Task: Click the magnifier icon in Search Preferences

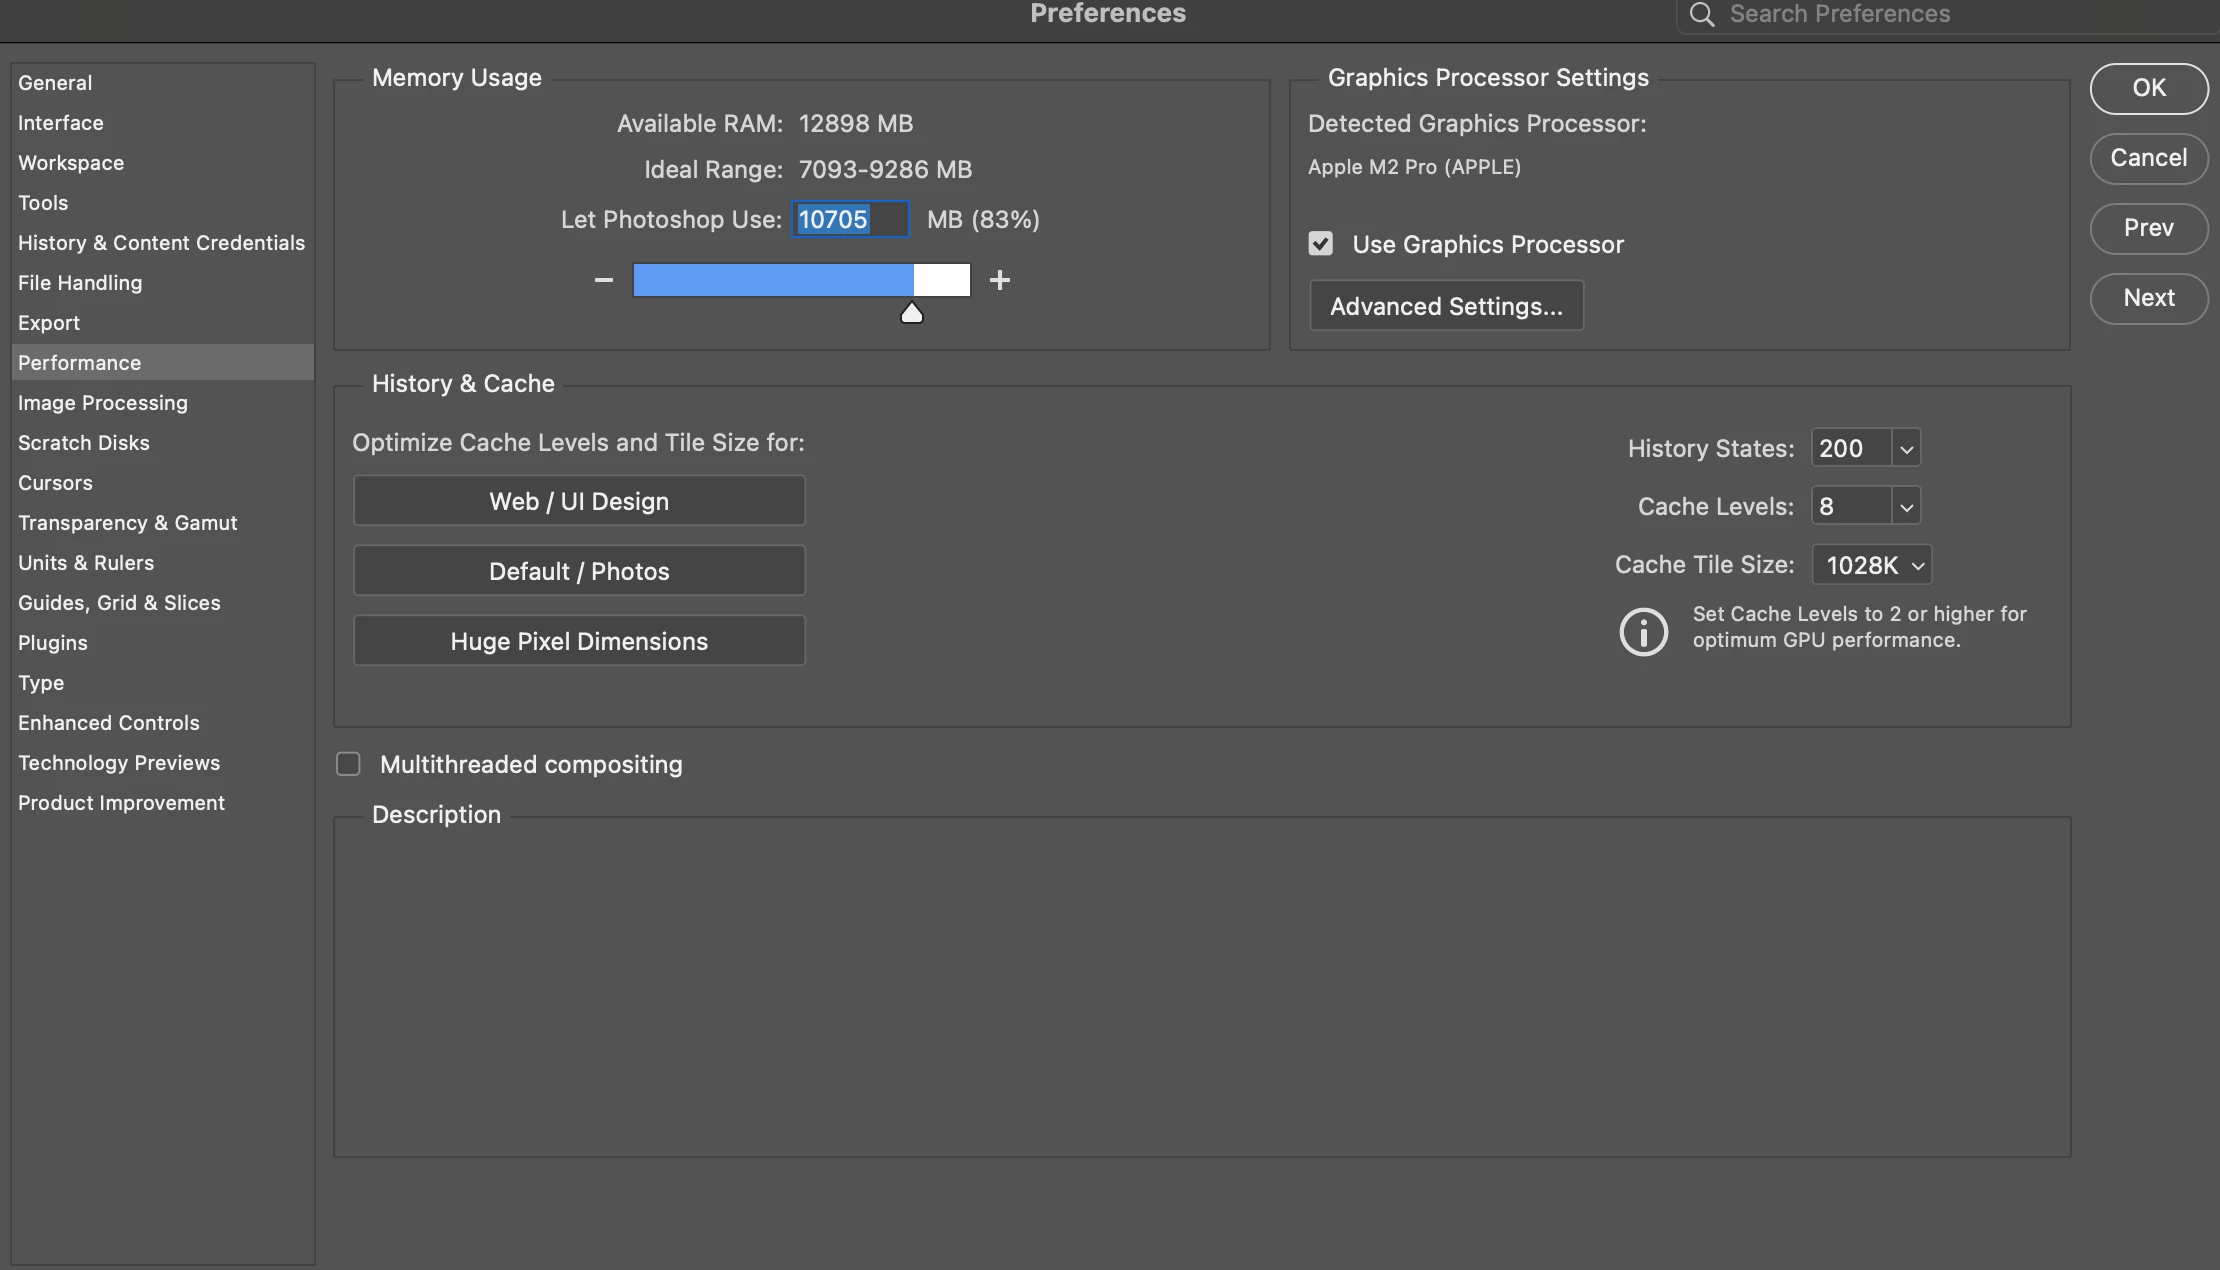Action: click(x=1701, y=15)
